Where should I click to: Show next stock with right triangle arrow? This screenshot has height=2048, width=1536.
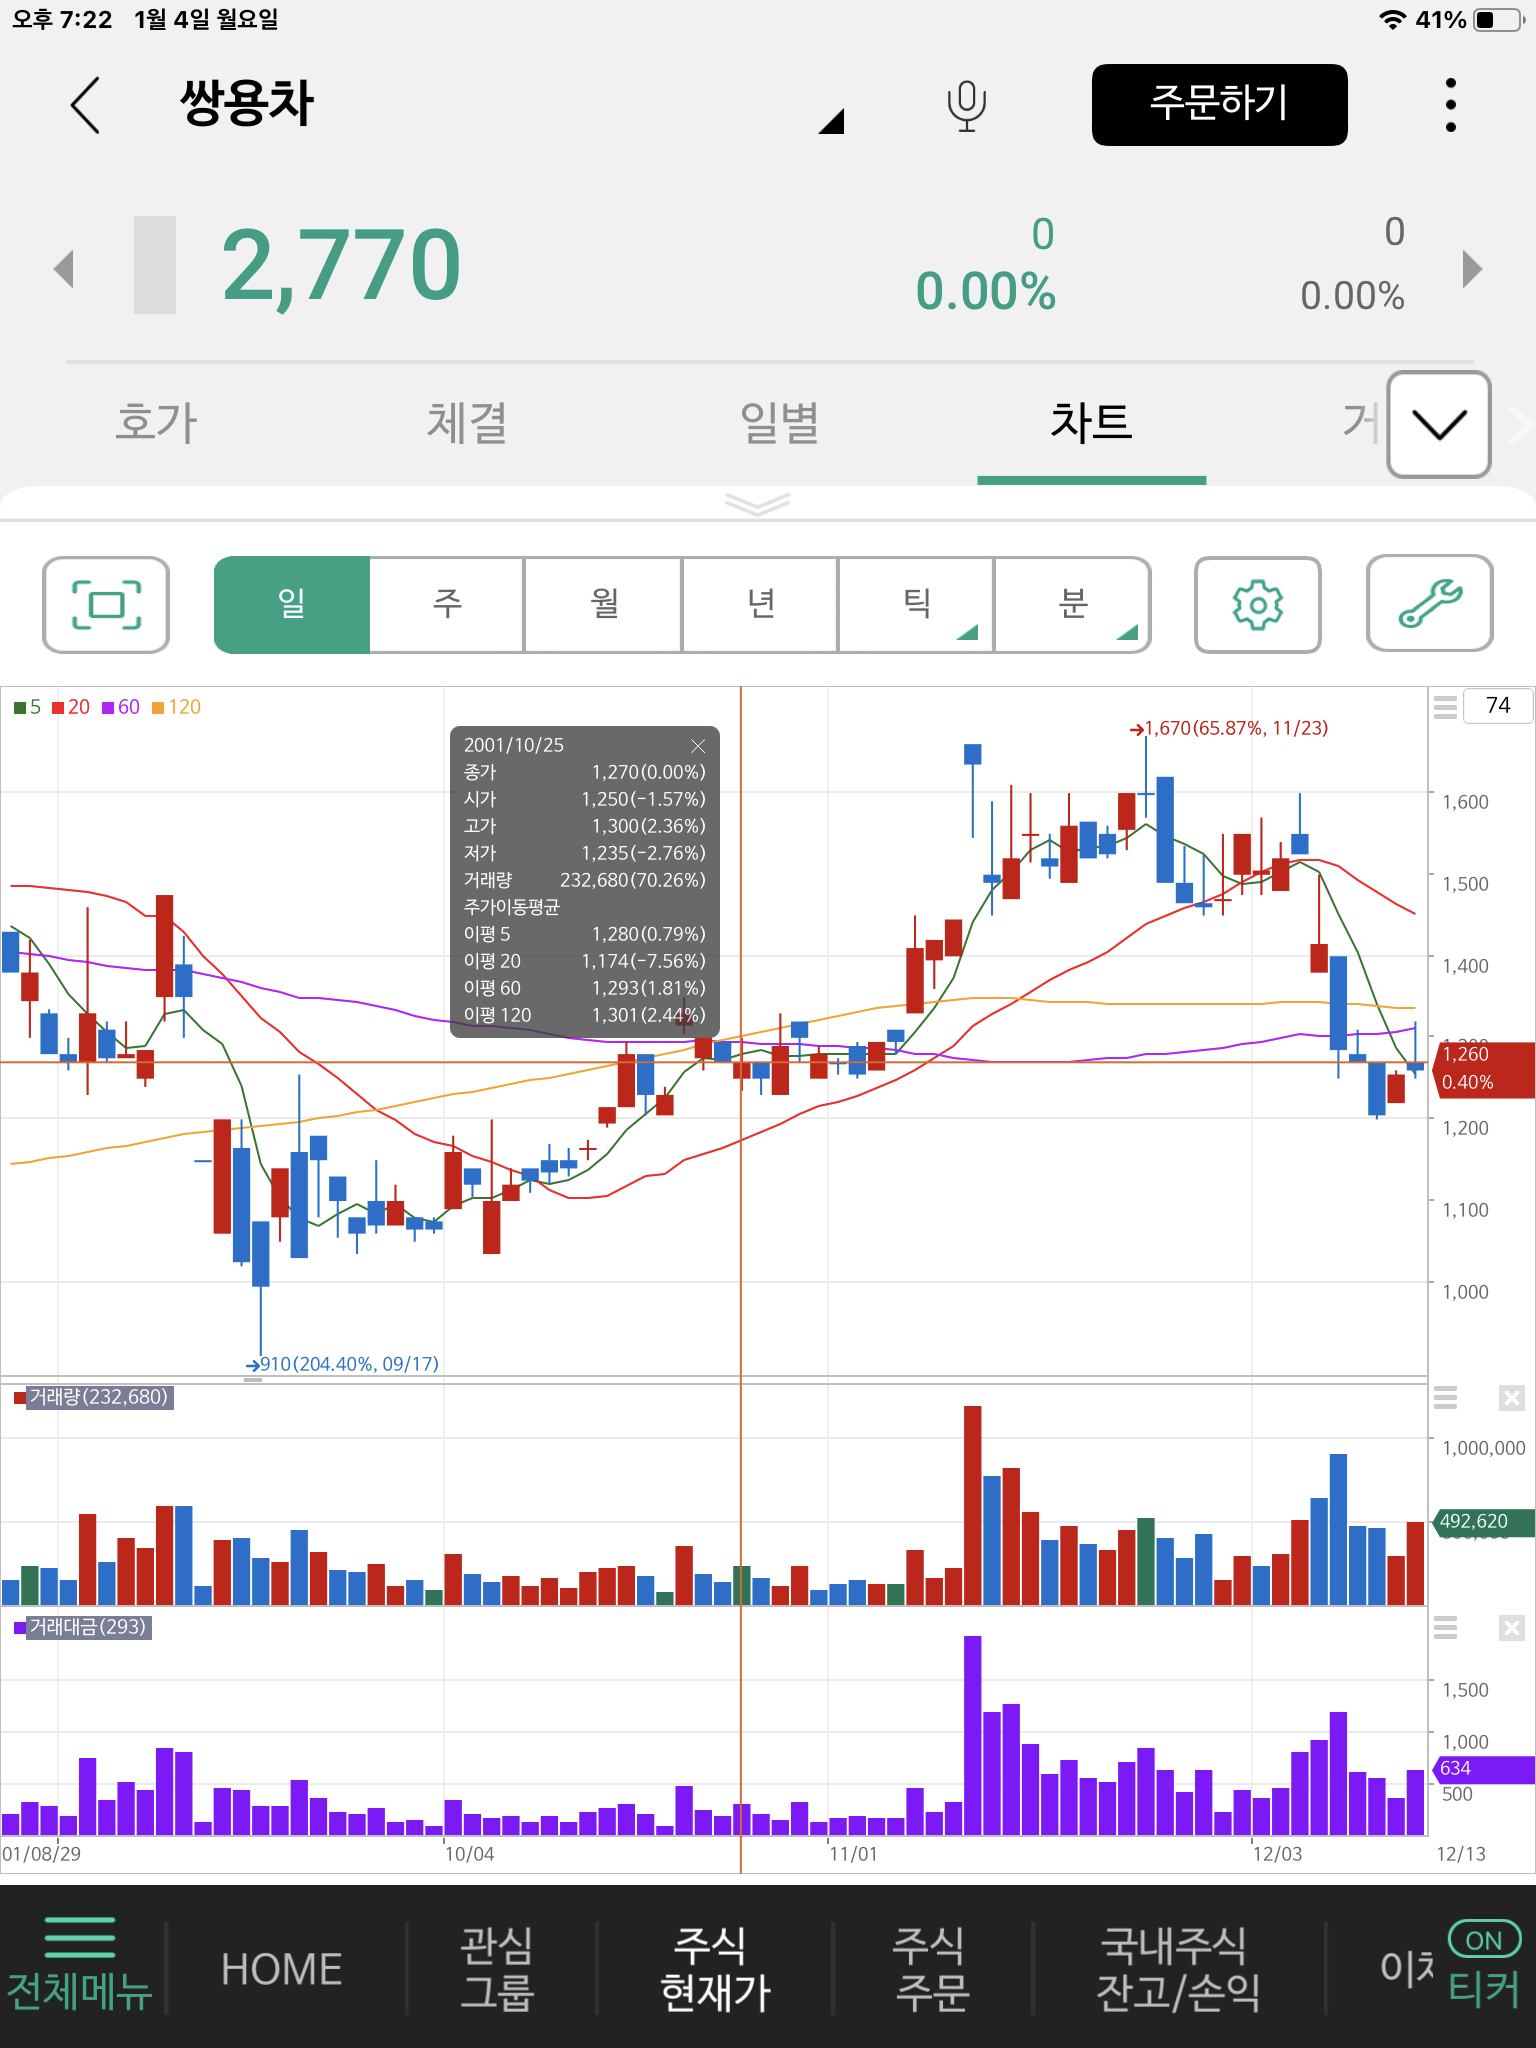click(x=1472, y=268)
